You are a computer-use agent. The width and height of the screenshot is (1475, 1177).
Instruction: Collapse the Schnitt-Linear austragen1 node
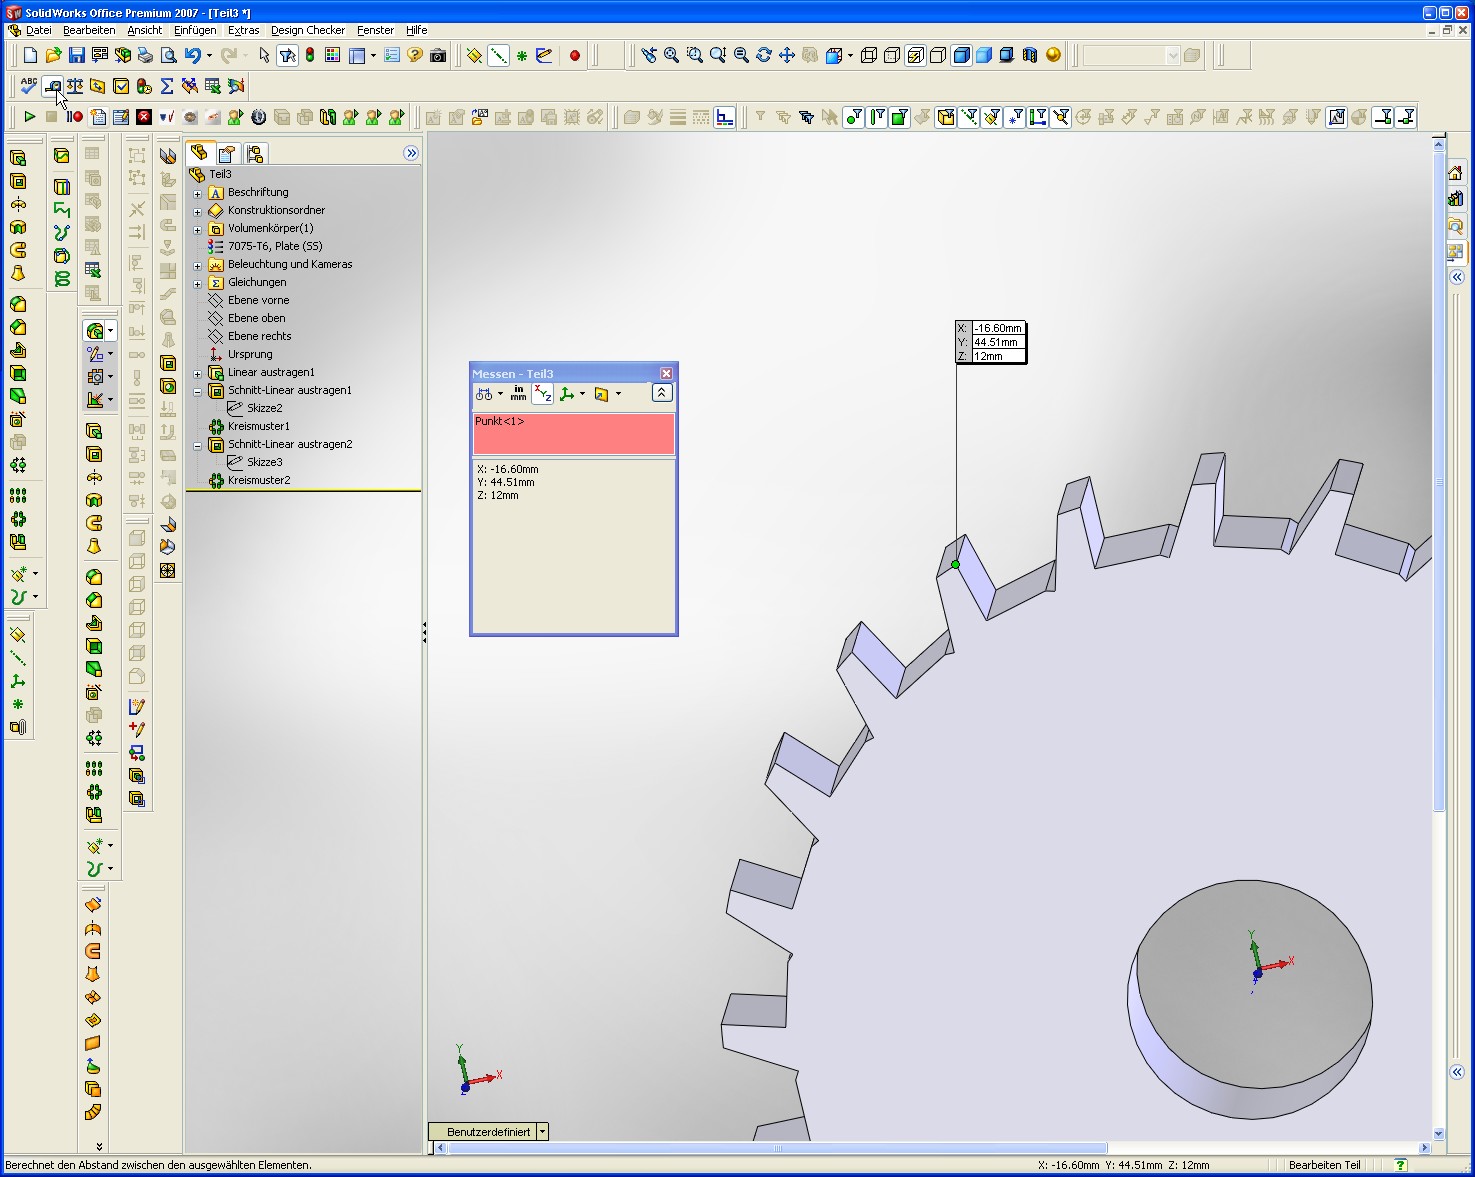click(x=198, y=391)
